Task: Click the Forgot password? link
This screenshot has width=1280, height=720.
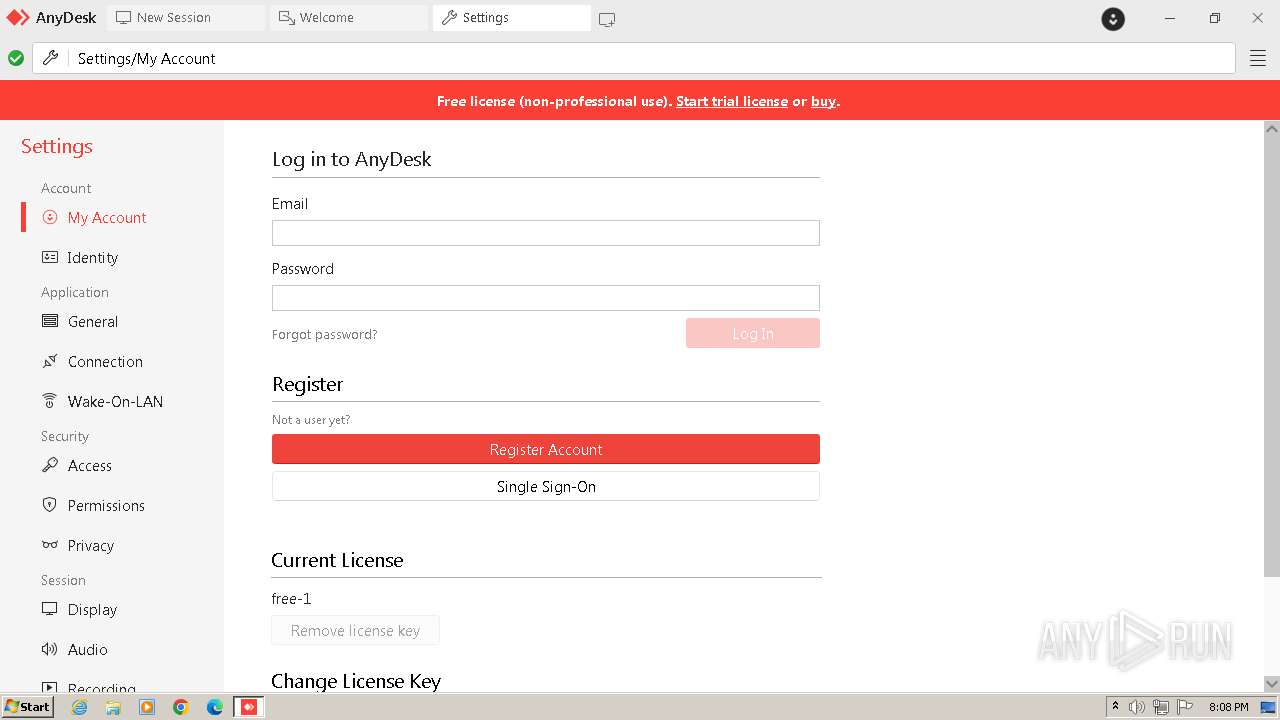Action: (x=324, y=334)
